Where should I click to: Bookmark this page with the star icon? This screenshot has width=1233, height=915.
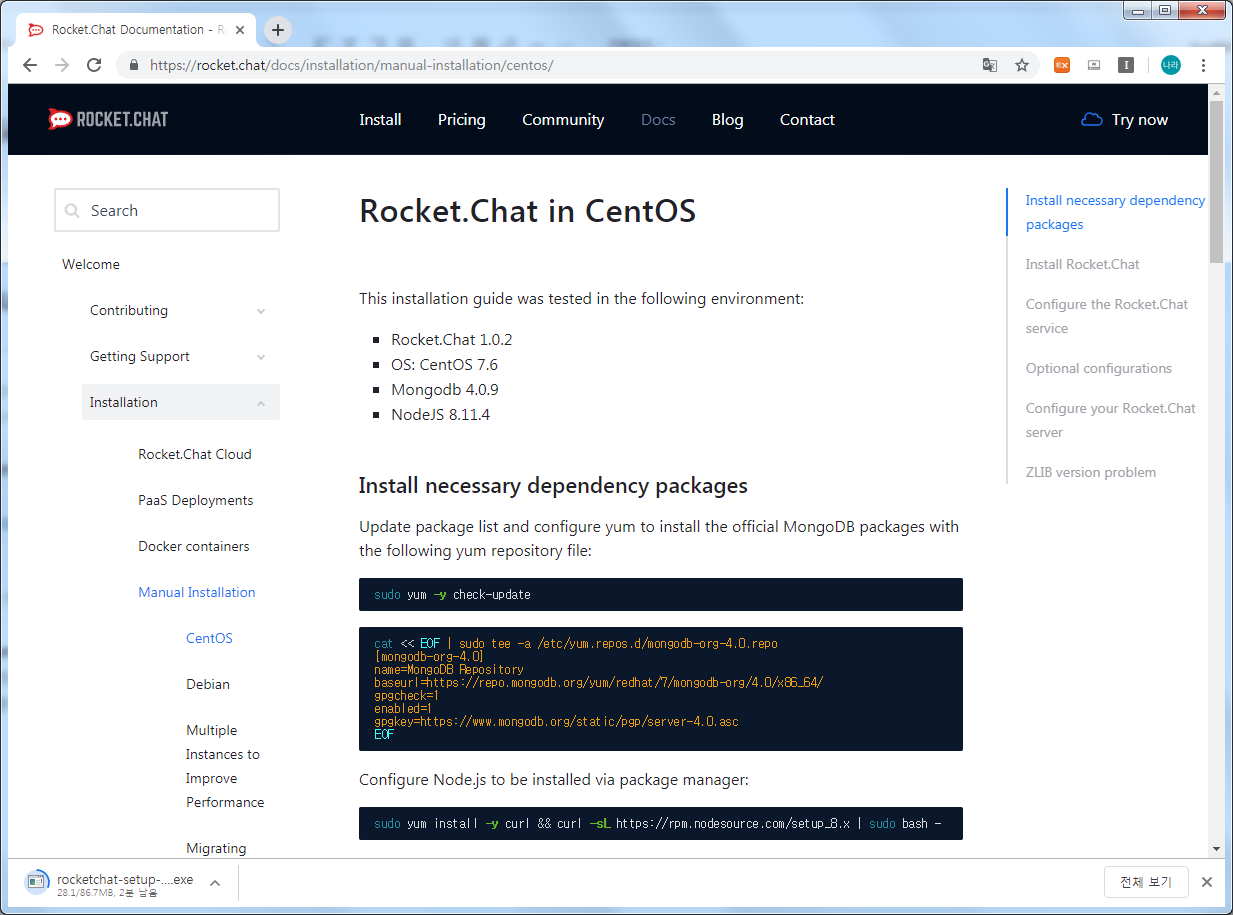click(1022, 65)
